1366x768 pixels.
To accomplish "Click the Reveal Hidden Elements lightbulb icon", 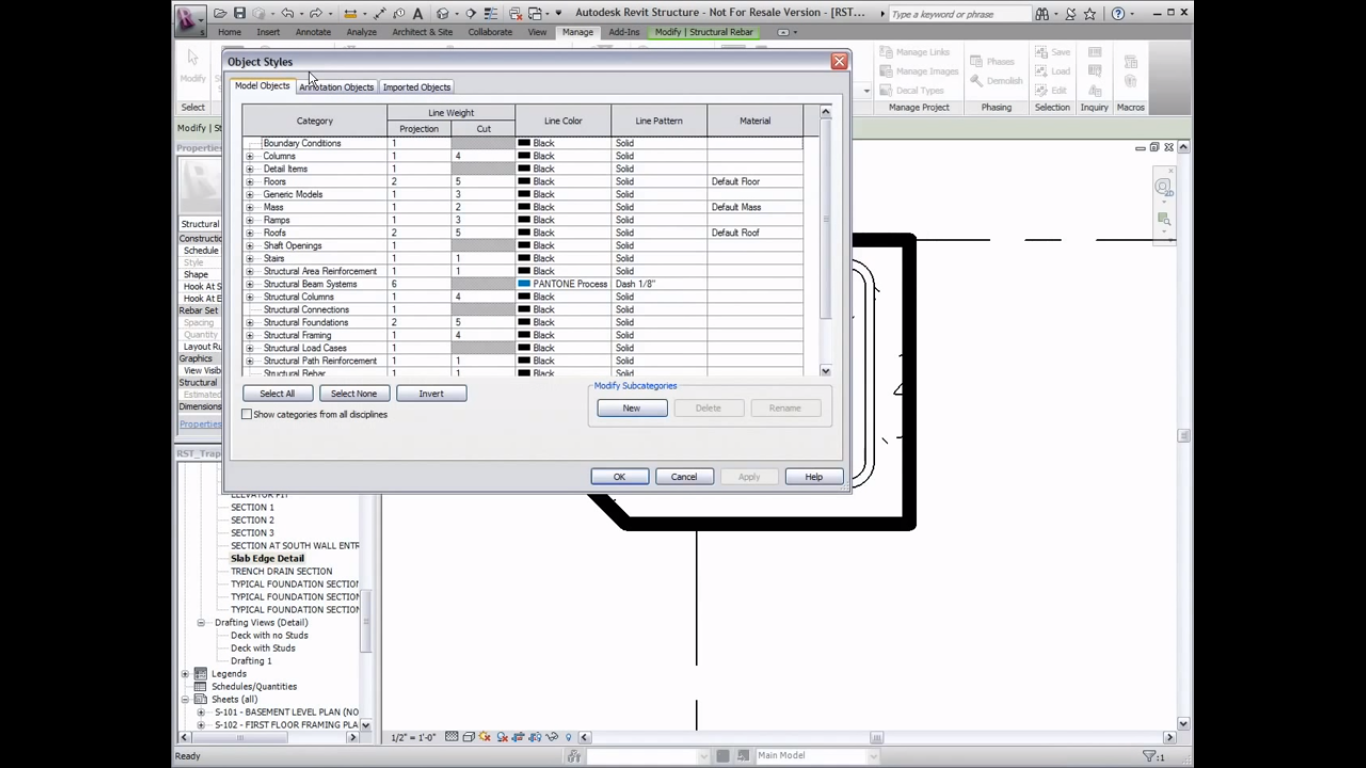I will coord(568,737).
